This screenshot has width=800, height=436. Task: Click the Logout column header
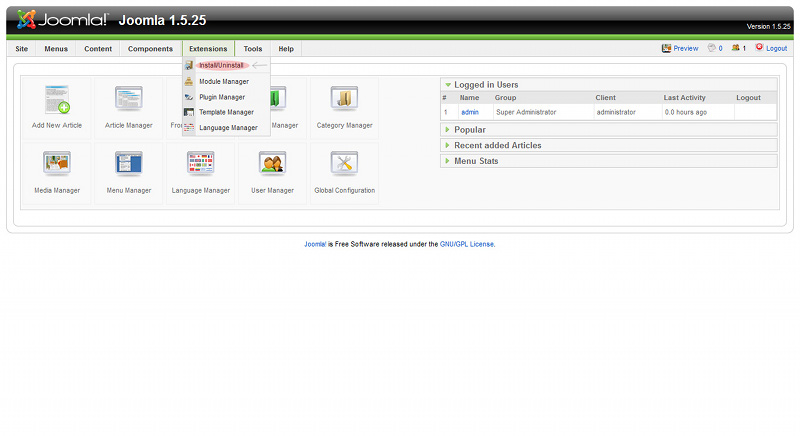coord(748,97)
